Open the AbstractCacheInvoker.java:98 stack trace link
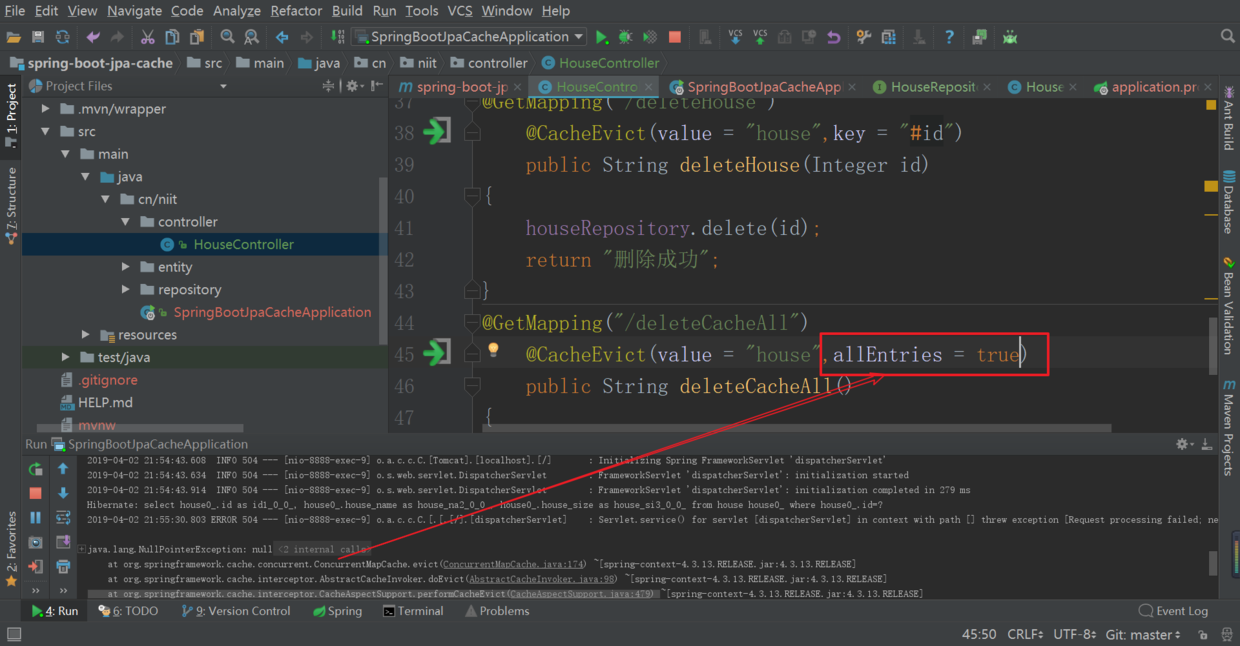This screenshot has height=646, width=1240. [x=541, y=579]
